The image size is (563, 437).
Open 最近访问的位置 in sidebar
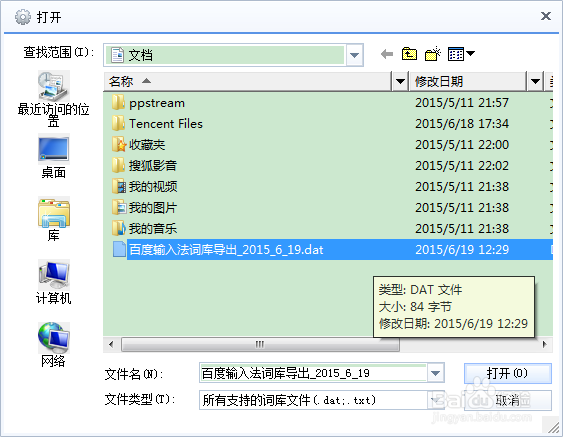point(53,99)
